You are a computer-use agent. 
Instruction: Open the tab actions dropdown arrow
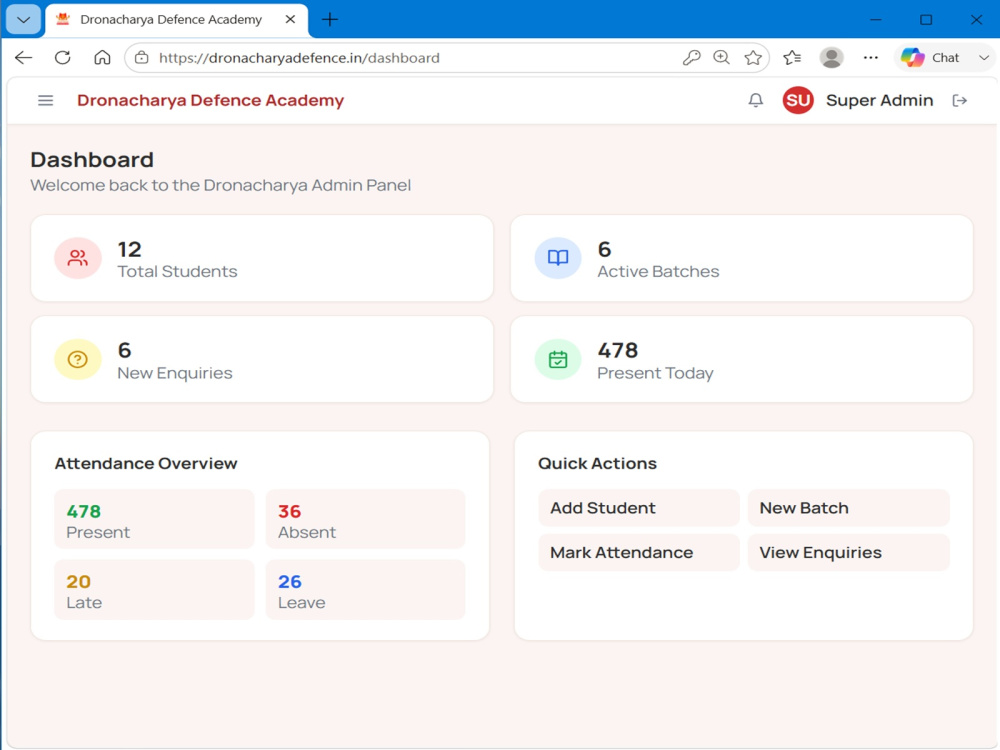pos(24,20)
